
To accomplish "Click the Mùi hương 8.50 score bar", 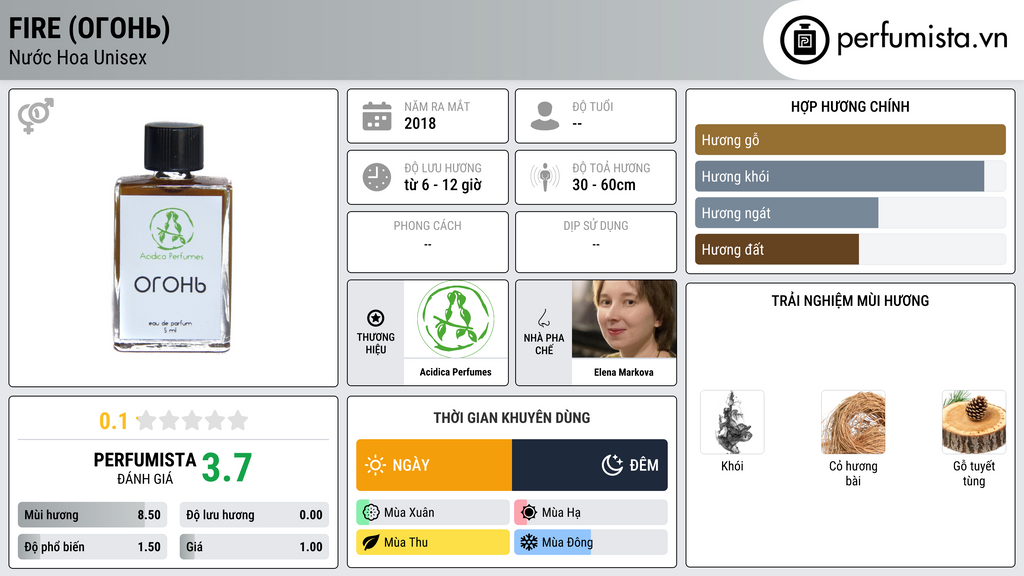I will pyautogui.click(x=92, y=515).
